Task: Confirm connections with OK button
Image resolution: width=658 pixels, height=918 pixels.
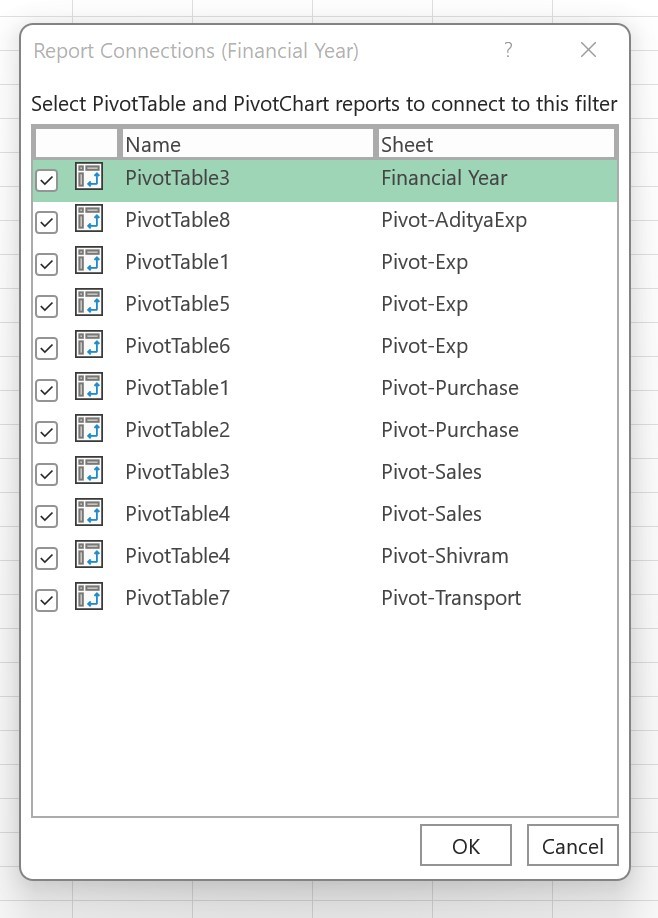Action: 466,845
